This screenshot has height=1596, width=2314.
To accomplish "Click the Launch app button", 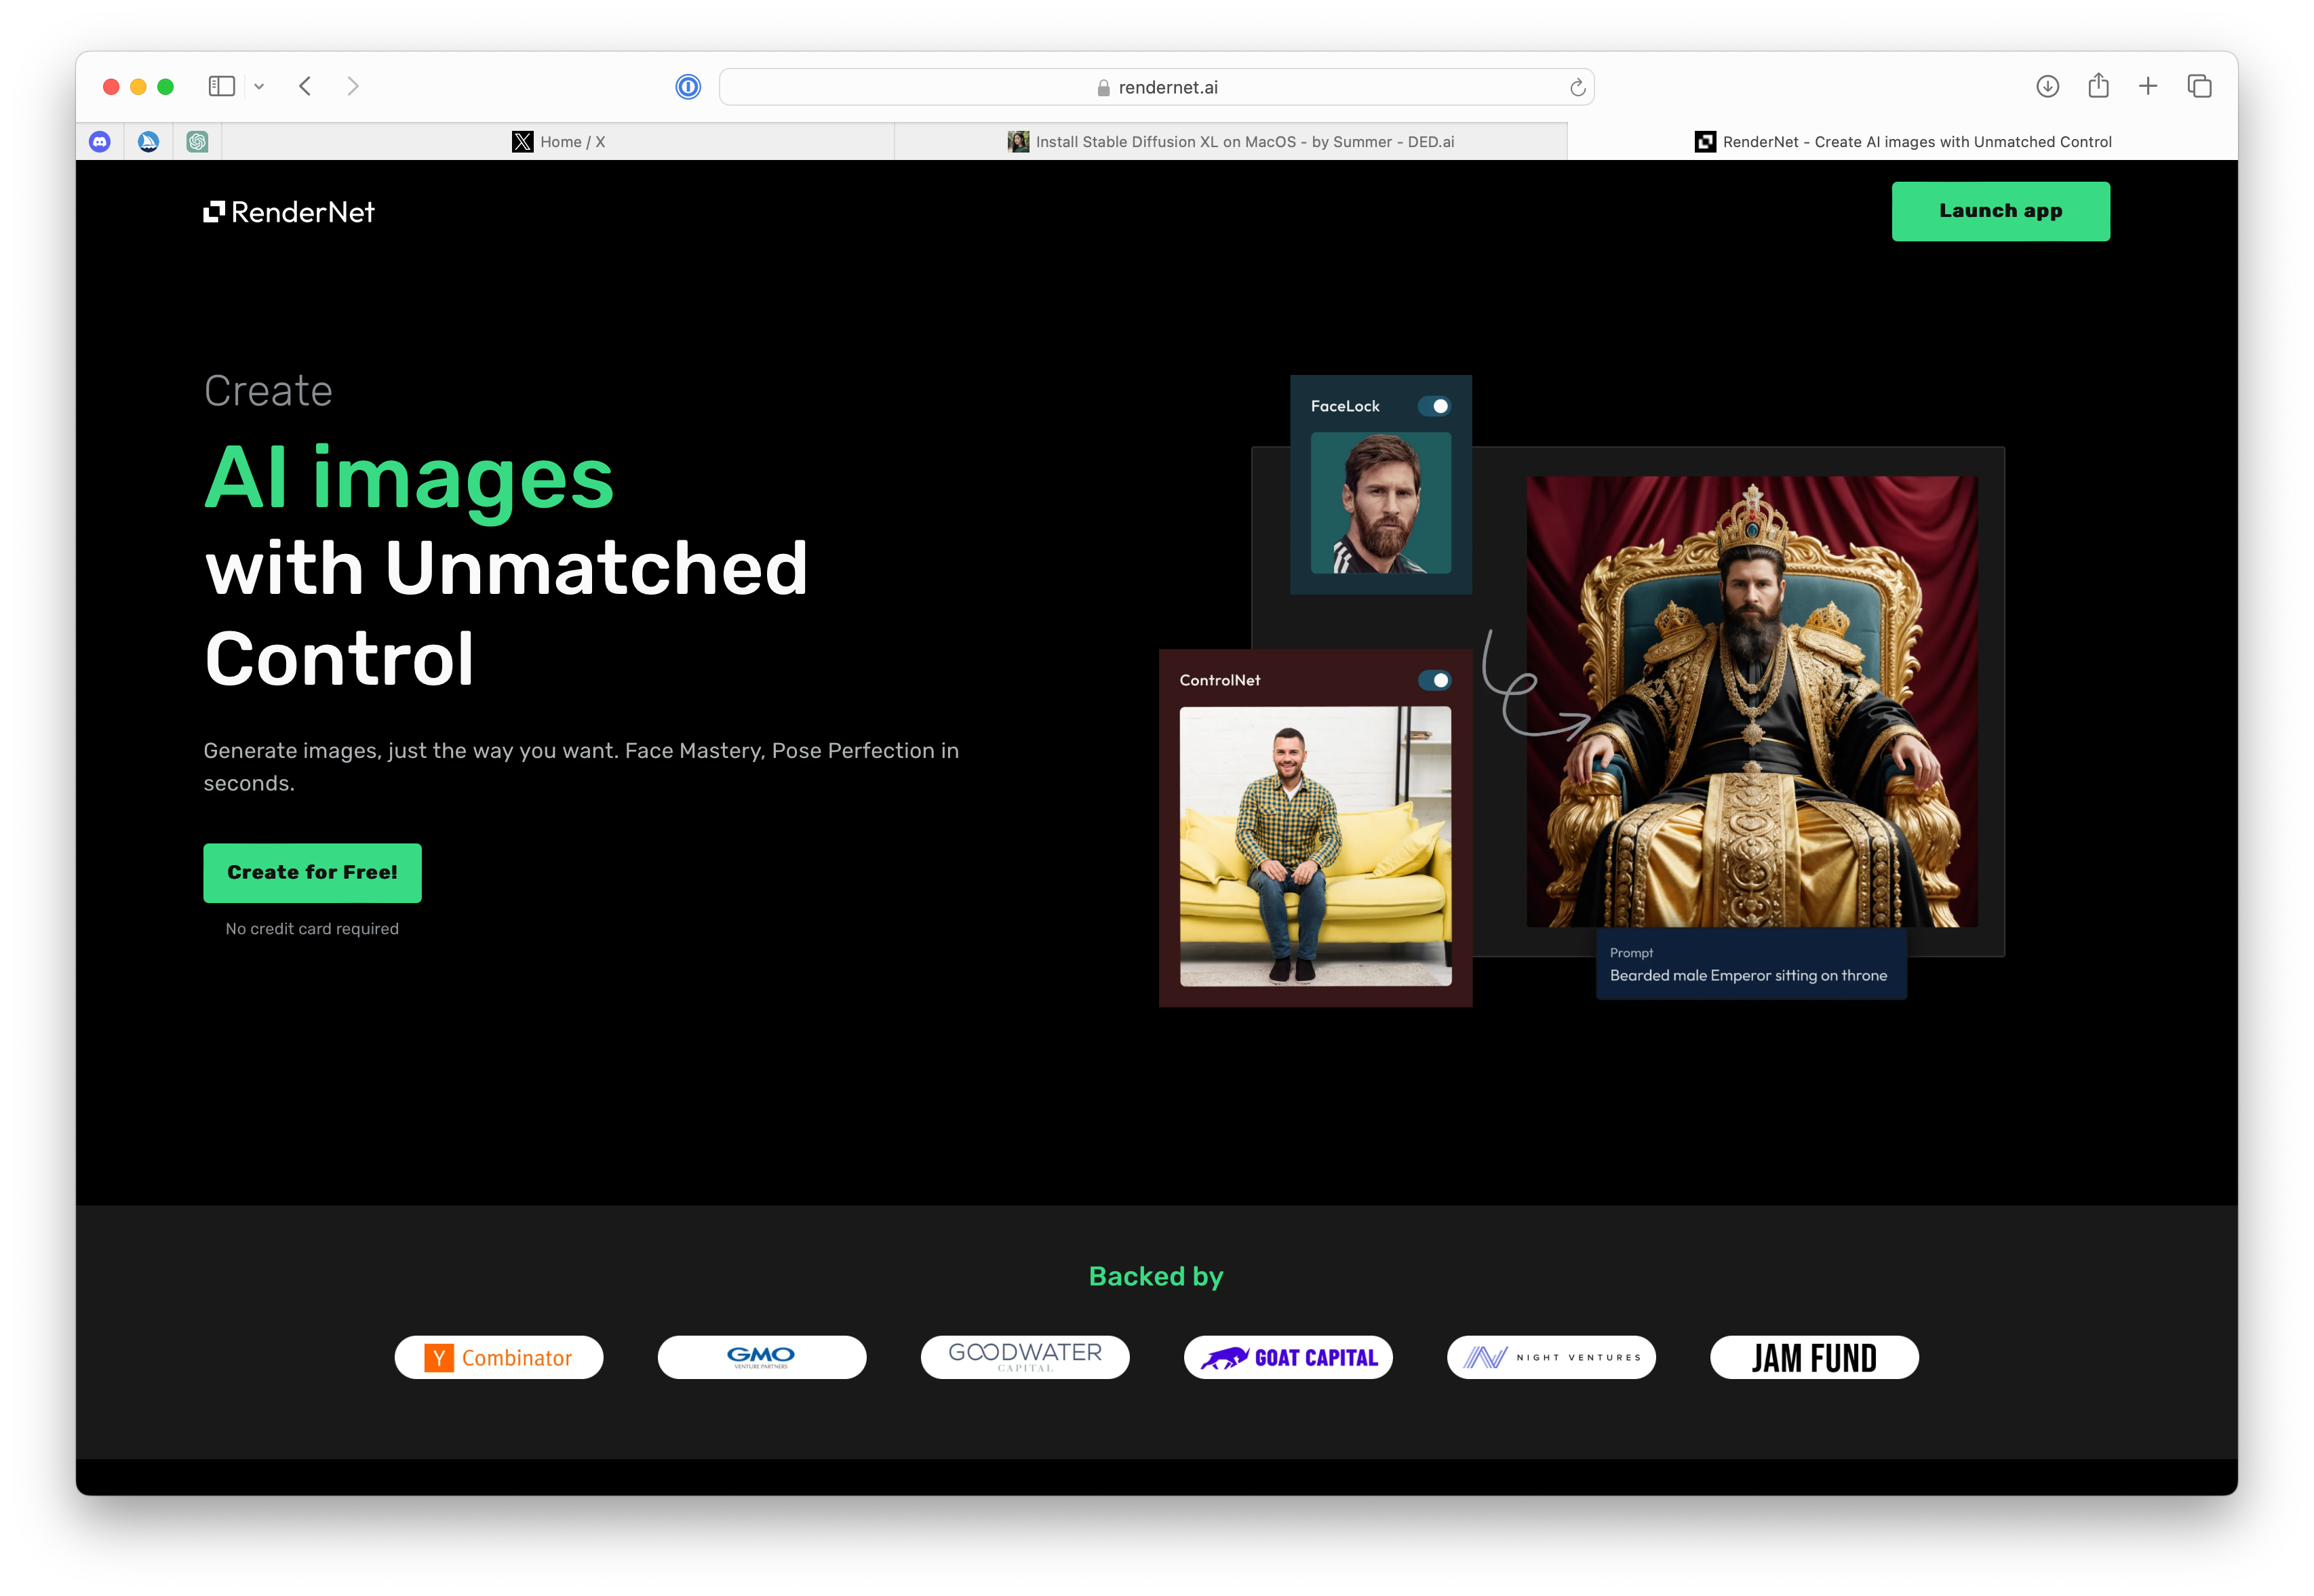I will 2000,211.
